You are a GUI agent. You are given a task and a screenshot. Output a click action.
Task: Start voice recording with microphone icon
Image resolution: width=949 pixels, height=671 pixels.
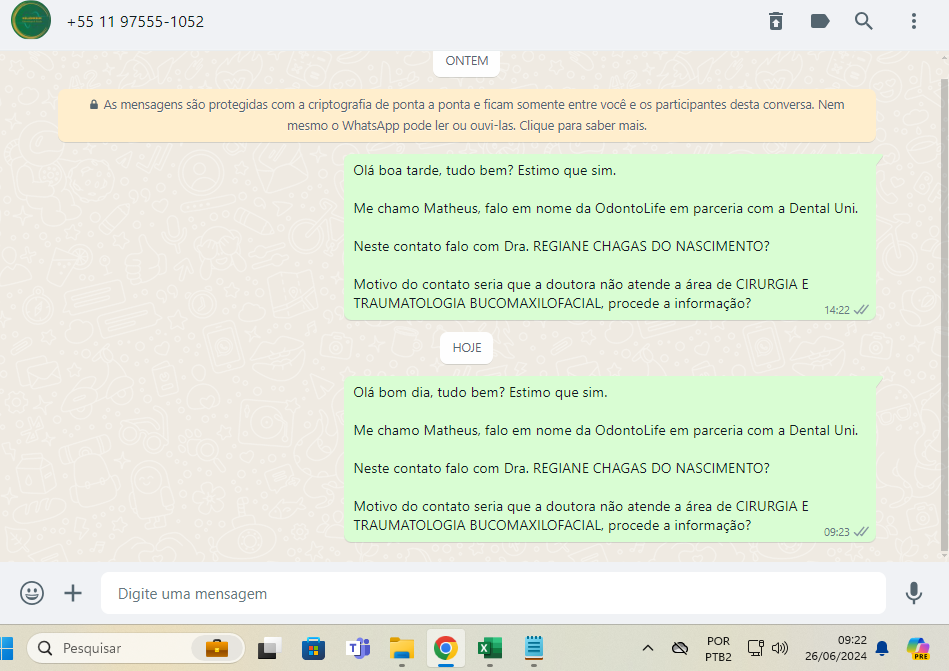coord(914,593)
